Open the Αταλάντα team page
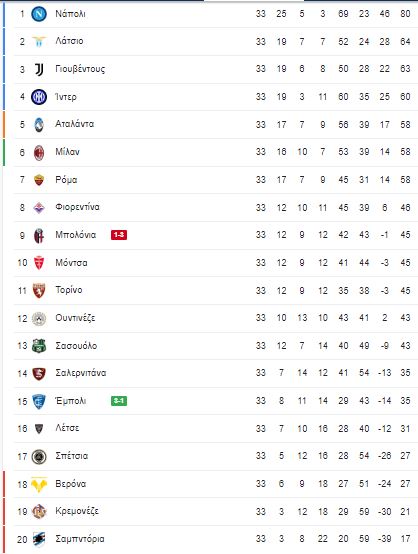This screenshot has width=418, height=554. pos(75,124)
